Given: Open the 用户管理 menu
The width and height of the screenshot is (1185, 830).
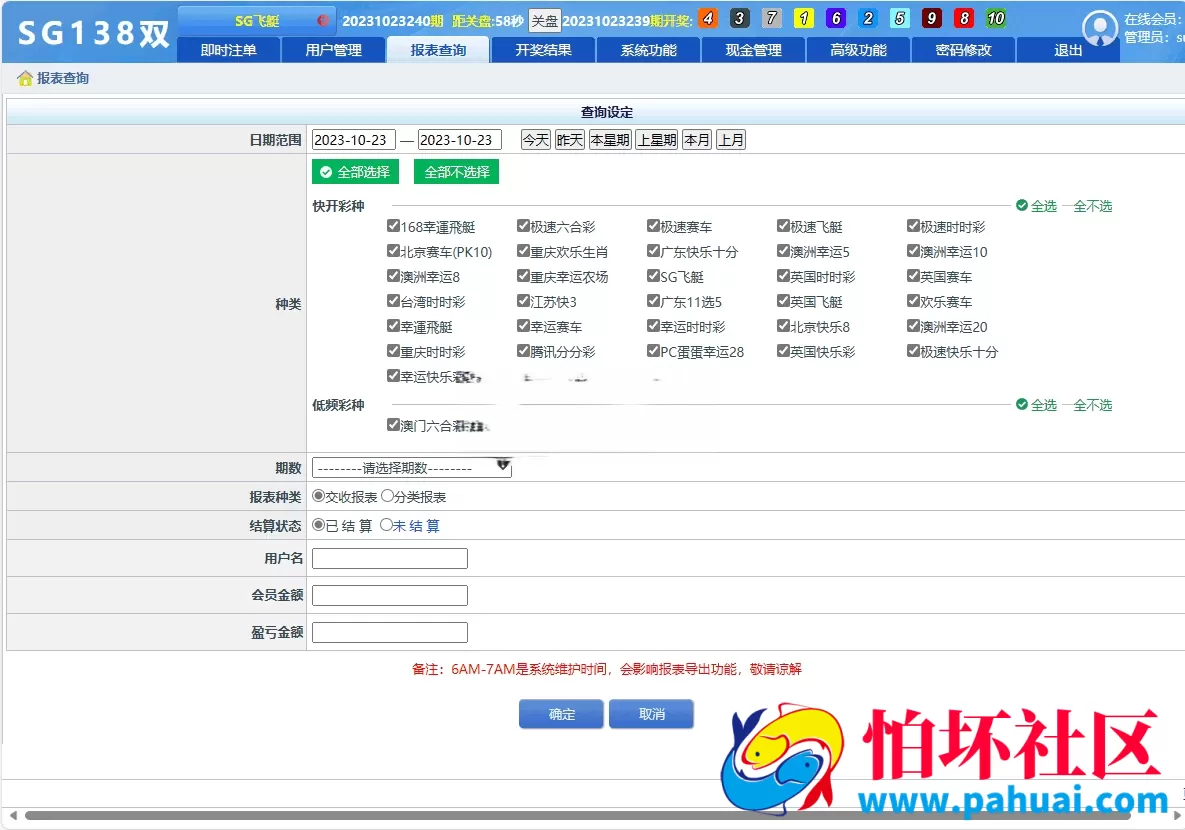Looking at the screenshot, I should coord(333,50).
